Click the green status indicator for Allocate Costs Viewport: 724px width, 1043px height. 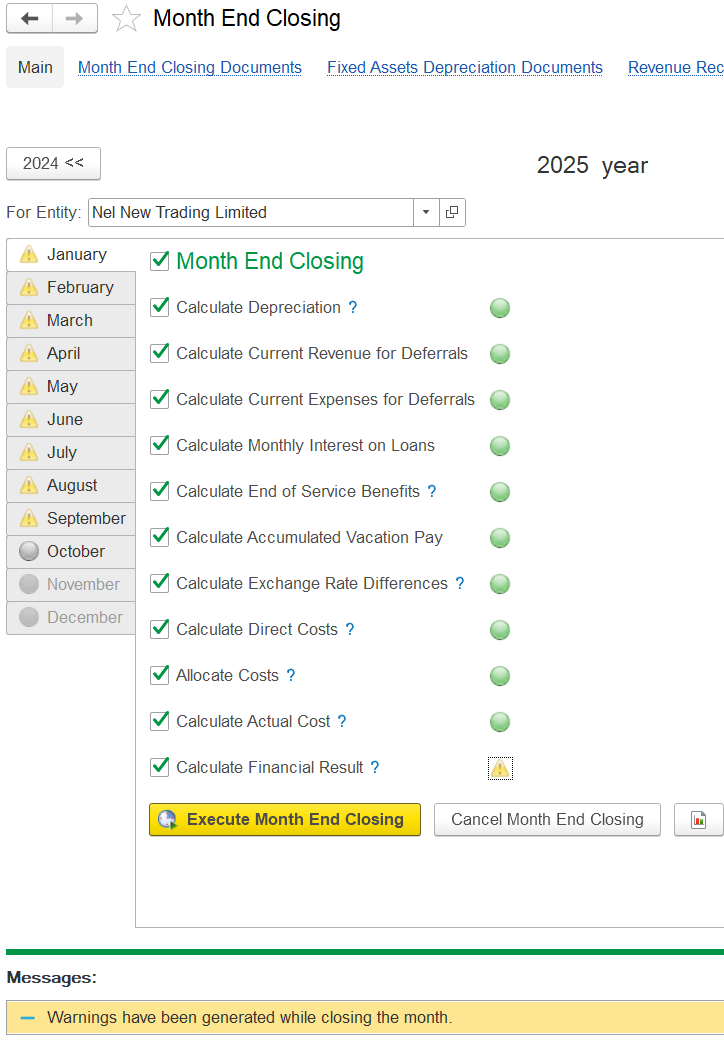pyautogui.click(x=500, y=676)
